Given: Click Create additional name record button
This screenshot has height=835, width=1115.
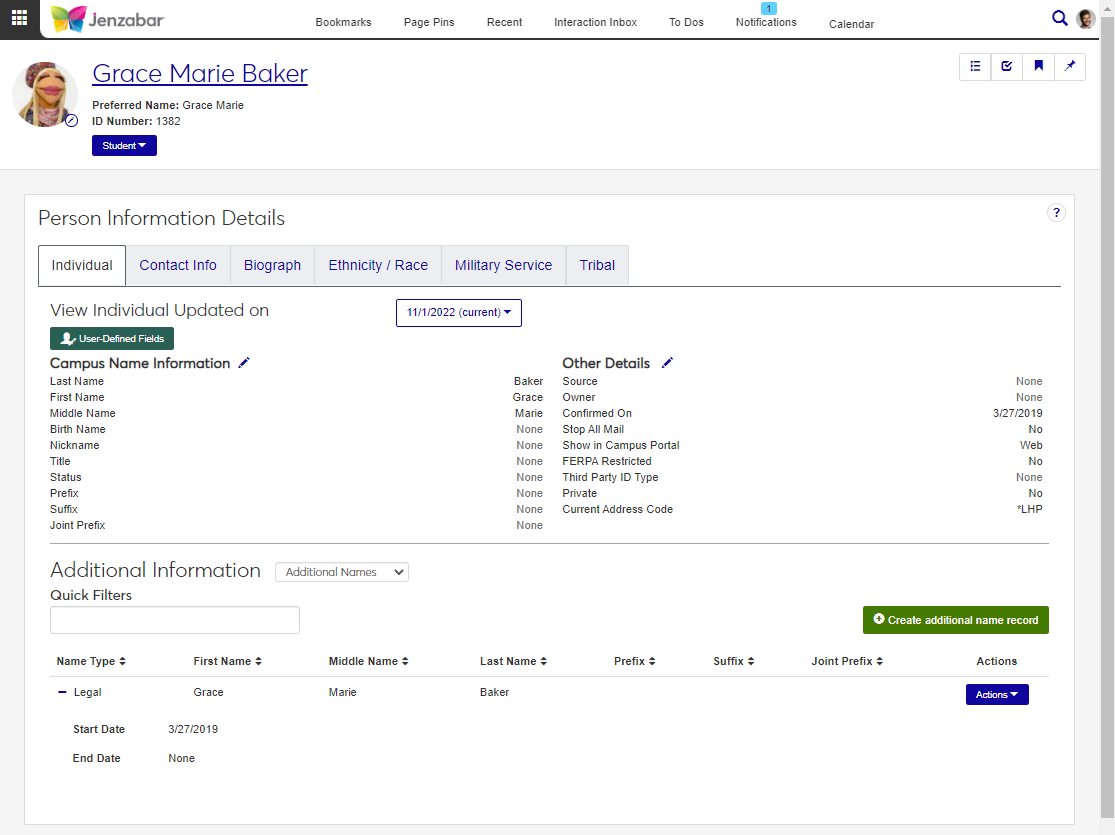Looking at the screenshot, I should pos(955,620).
